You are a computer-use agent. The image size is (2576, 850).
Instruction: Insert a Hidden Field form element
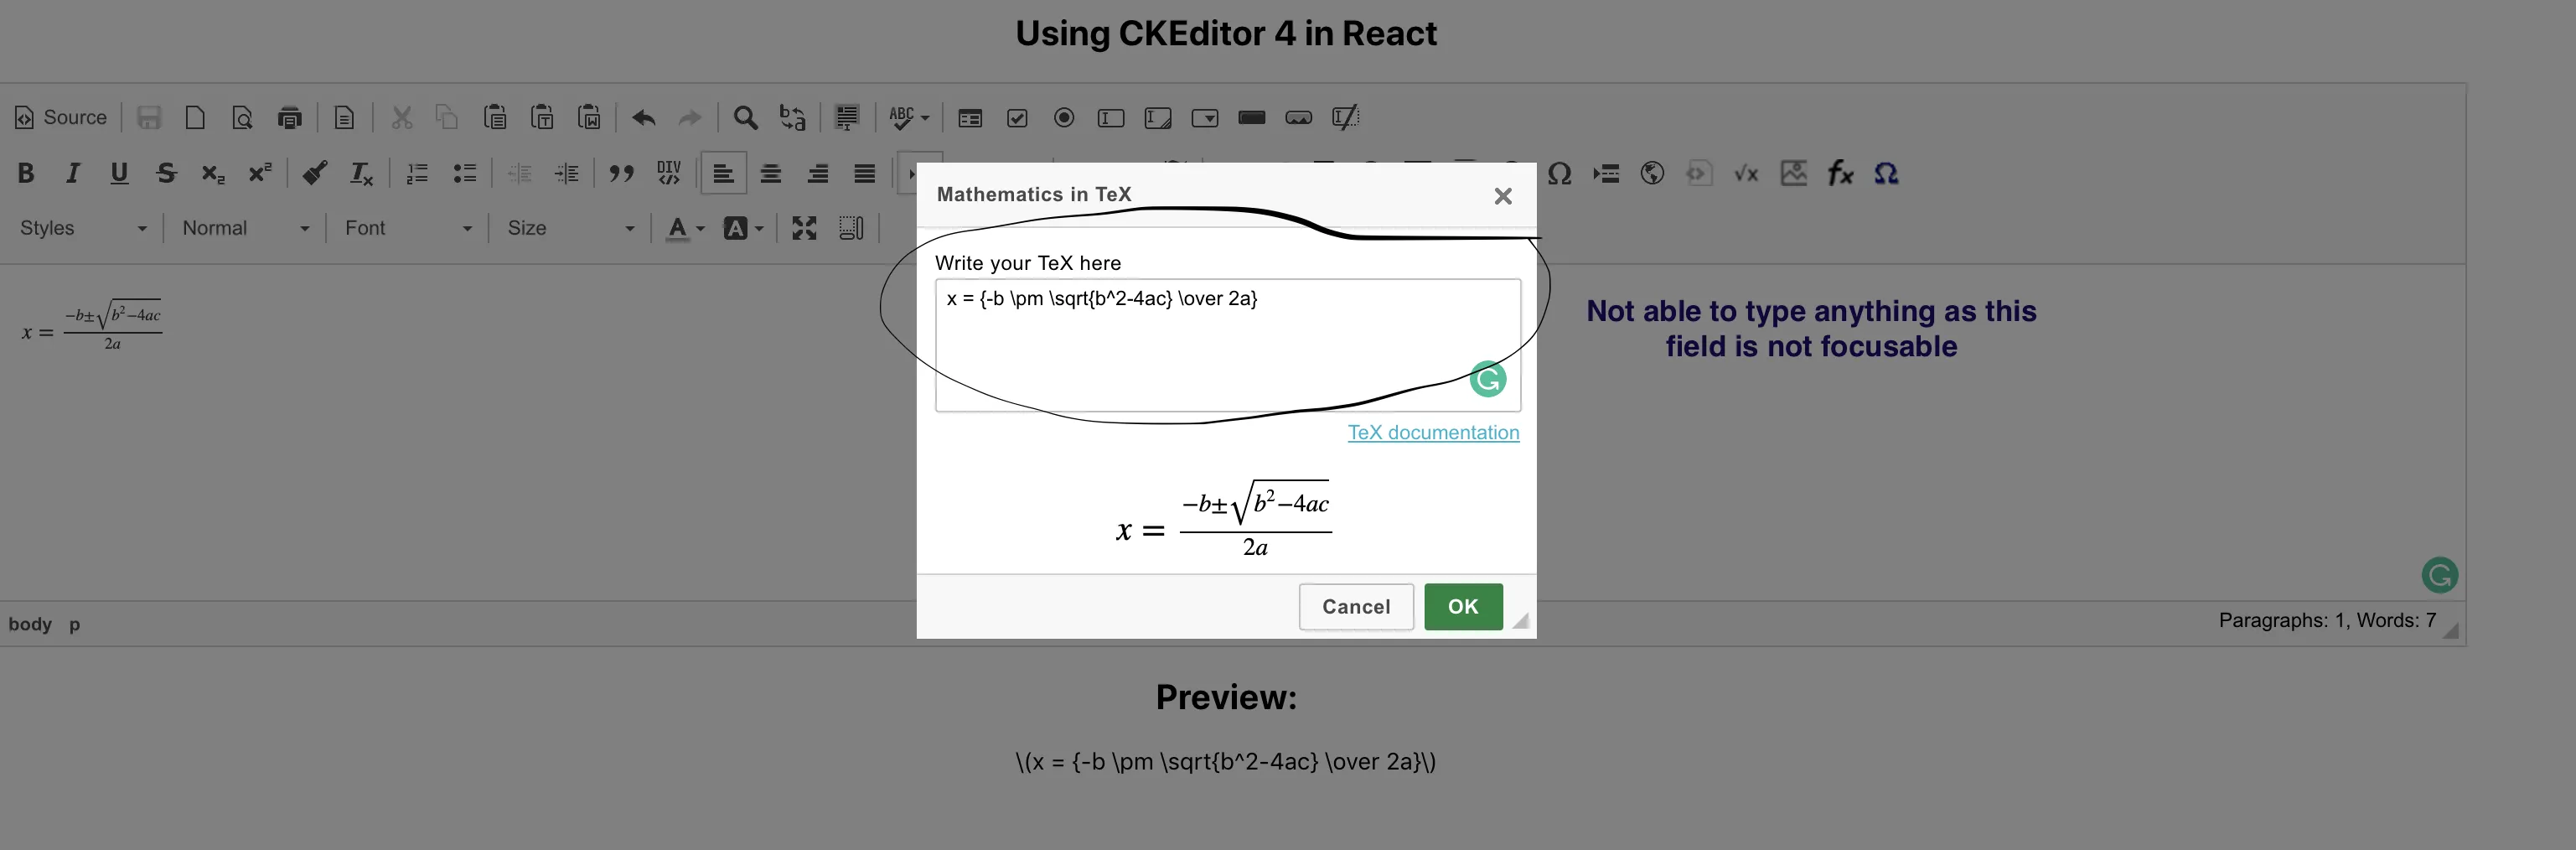pyautogui.click(x=1346, y=118)
